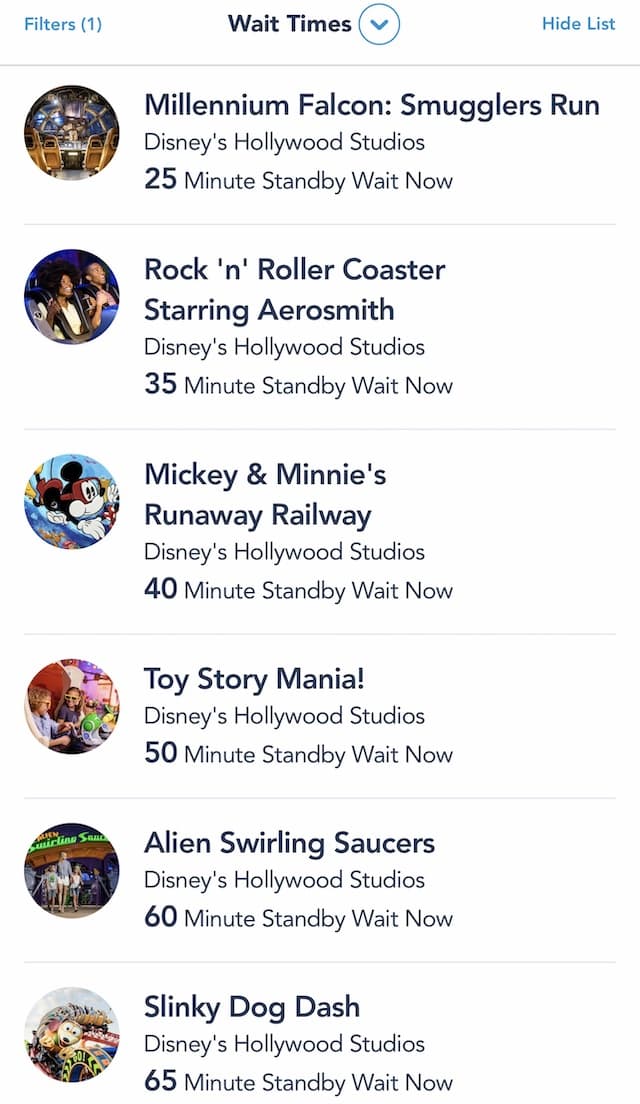Select Mickey & Minnie's Runaway Railway title
This screenshot has width=640, height=1104.
pos(265,495)
